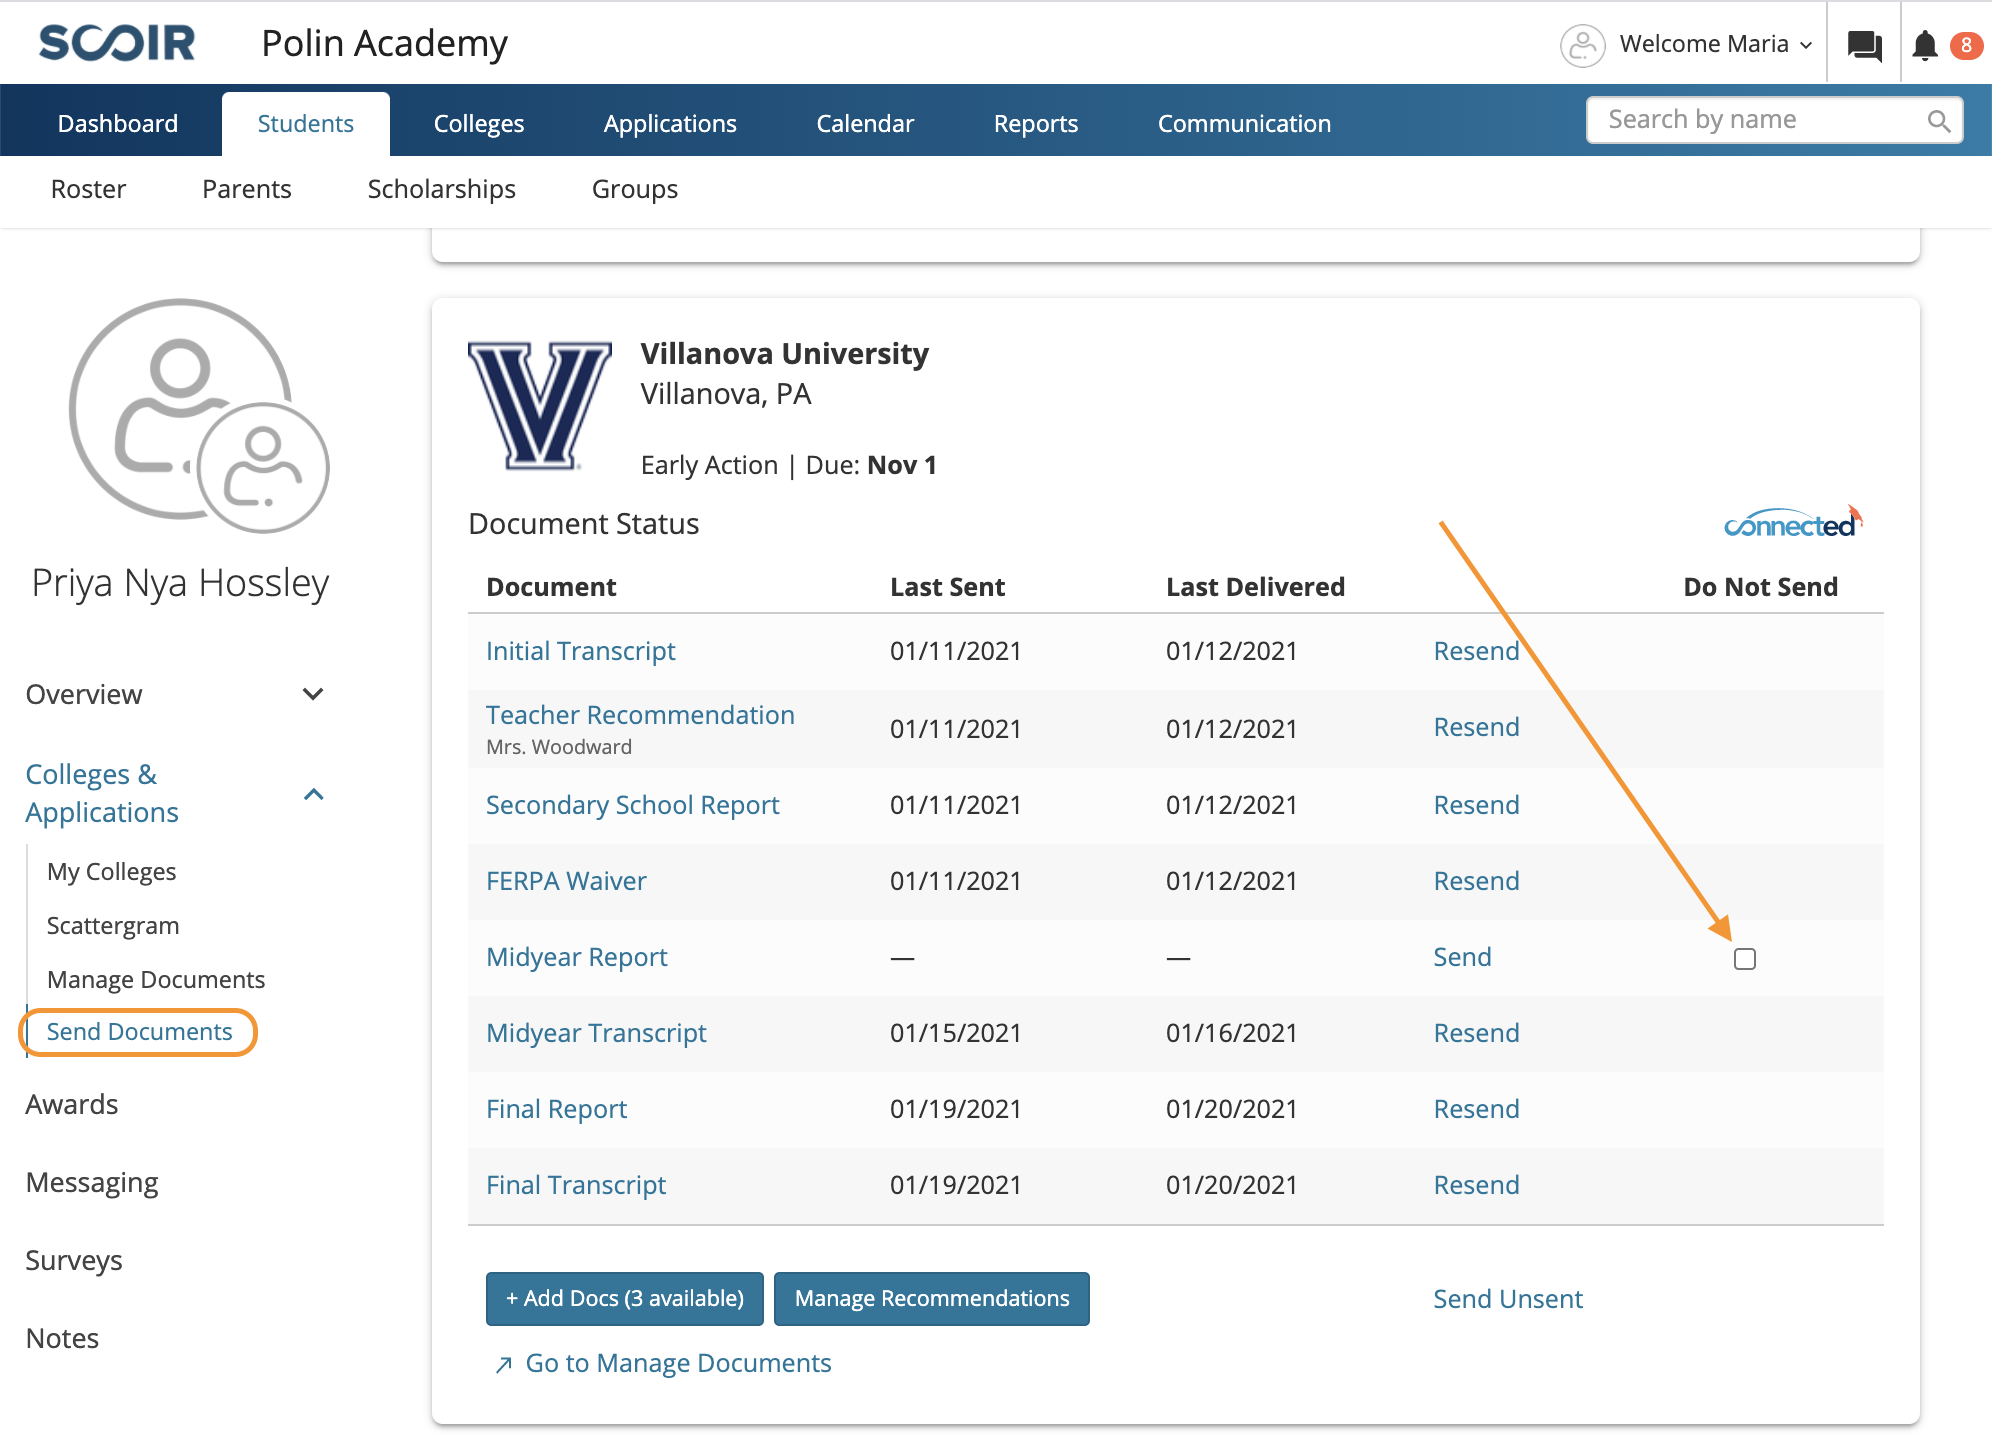The image size is (1992, 1448).
Task: Resend the Initial Transcript
Action: click(1476, 651)
